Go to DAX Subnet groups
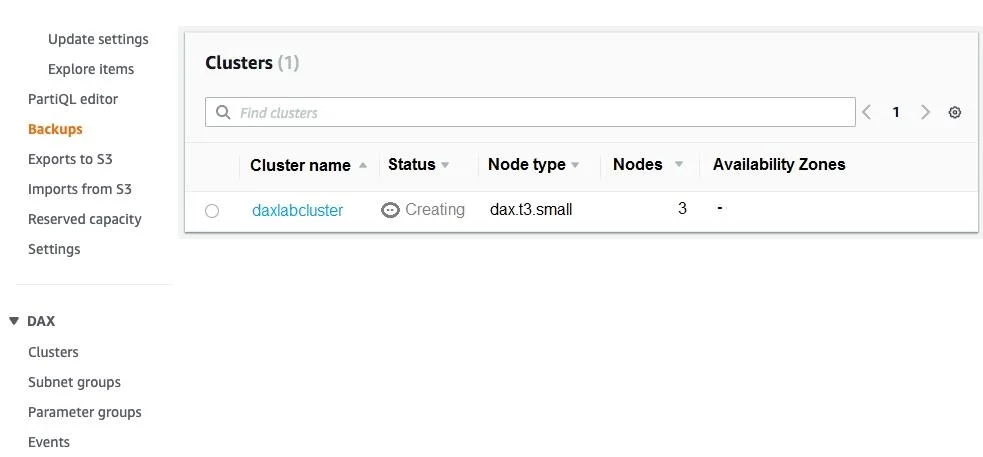The height and width of the screenshot is (457, 983). click(x=74, y=382)
